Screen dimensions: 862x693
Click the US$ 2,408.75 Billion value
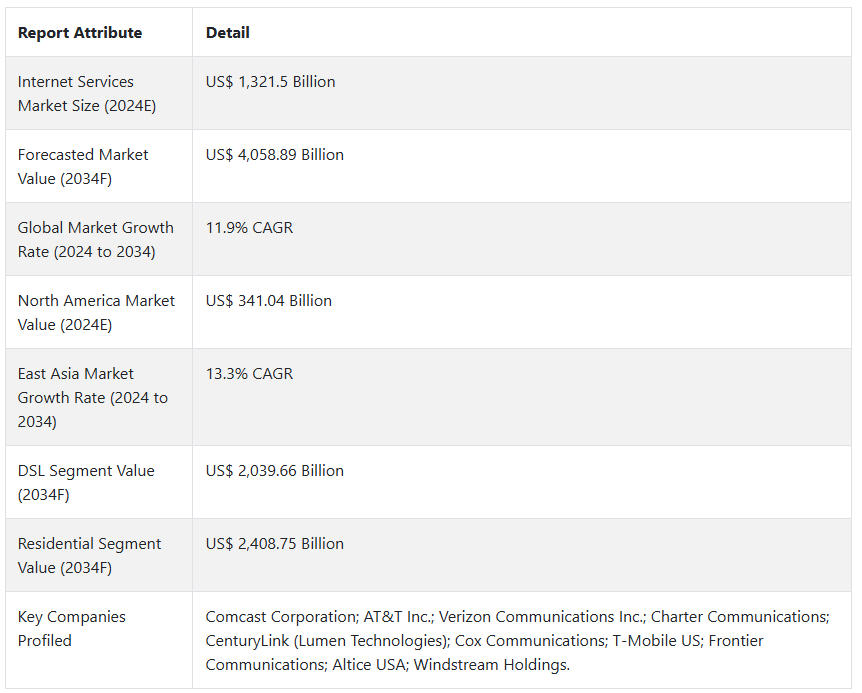coord(275,544)
